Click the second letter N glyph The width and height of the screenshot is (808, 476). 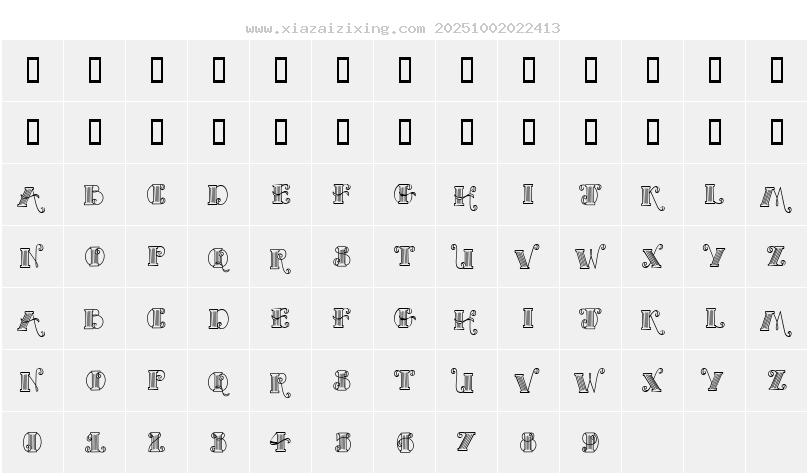32,381
